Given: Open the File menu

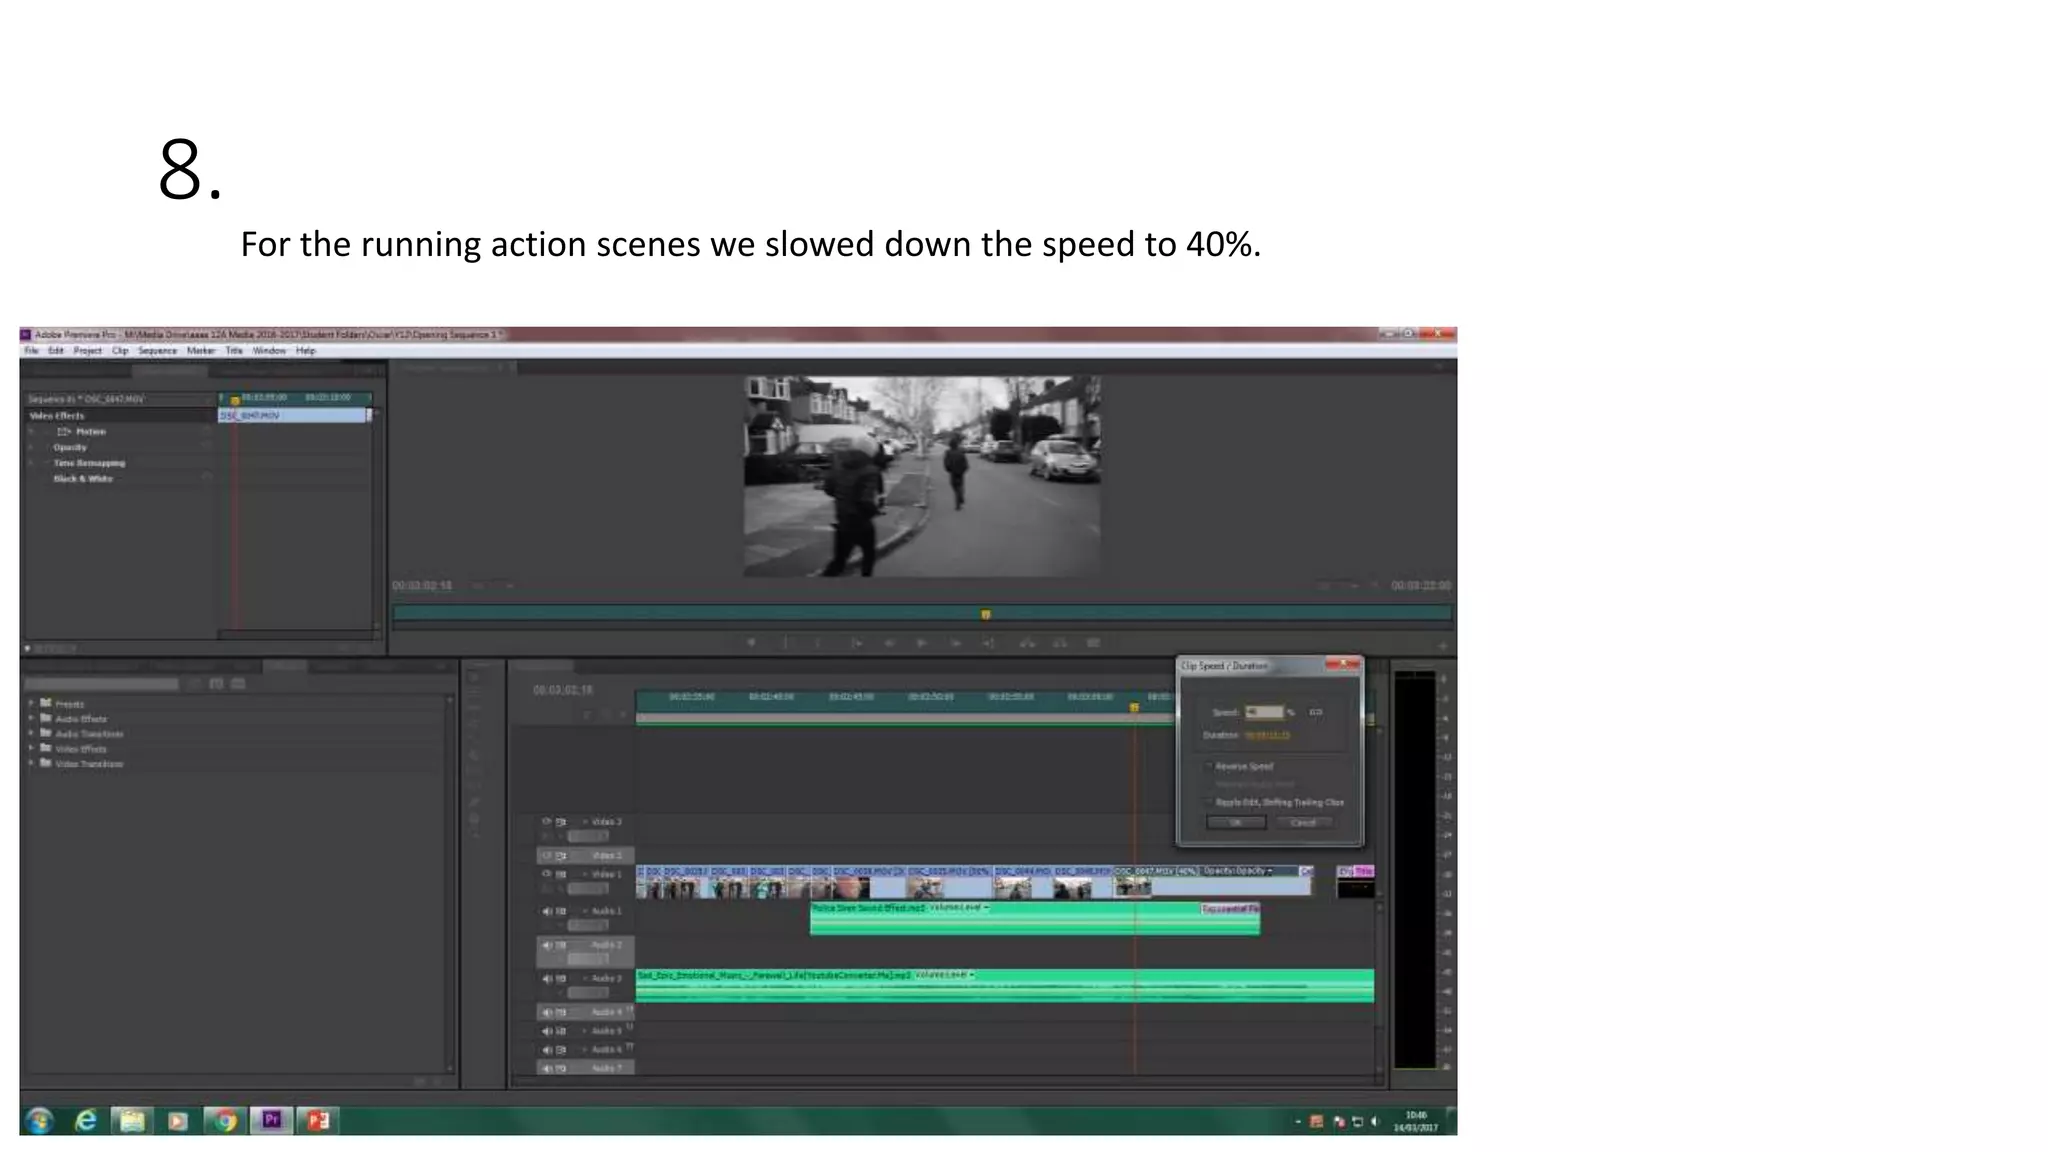Looking at the screenshot, I should pyautogui.click(x=31, y=351).
